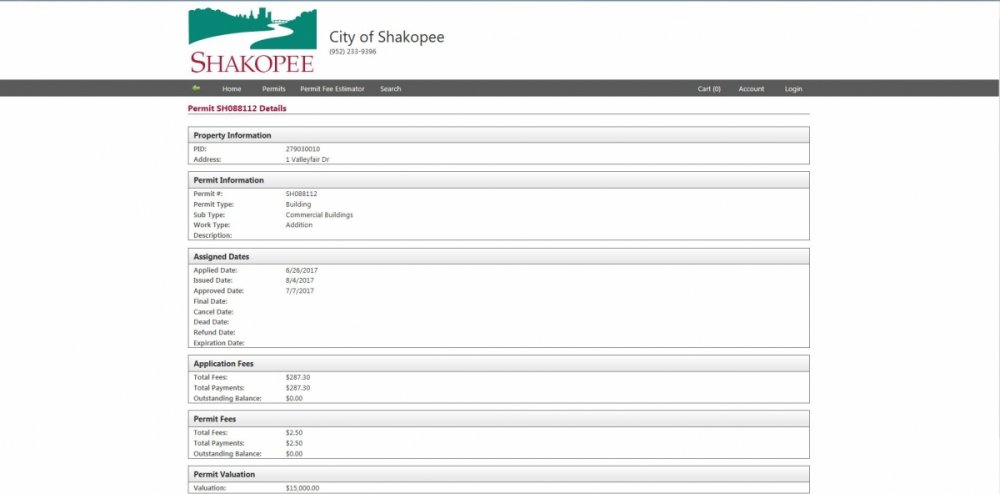Screen dimensions: 1000x494
Task: Click the Login link
Action: click(x=793, y=89)
